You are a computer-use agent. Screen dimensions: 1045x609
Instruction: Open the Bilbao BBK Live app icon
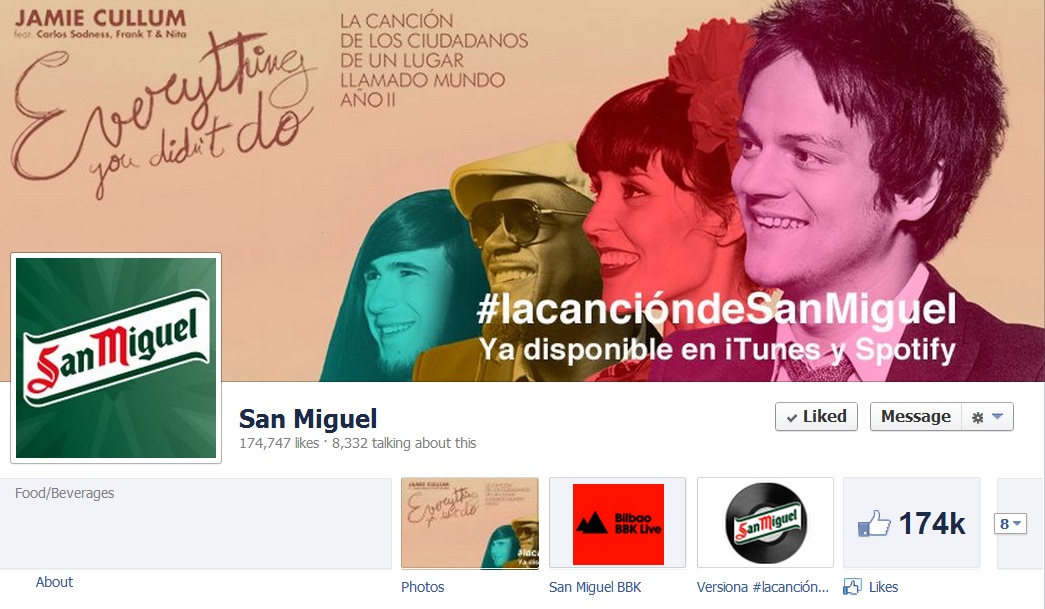pyautogui.click(x=618, y=523)
